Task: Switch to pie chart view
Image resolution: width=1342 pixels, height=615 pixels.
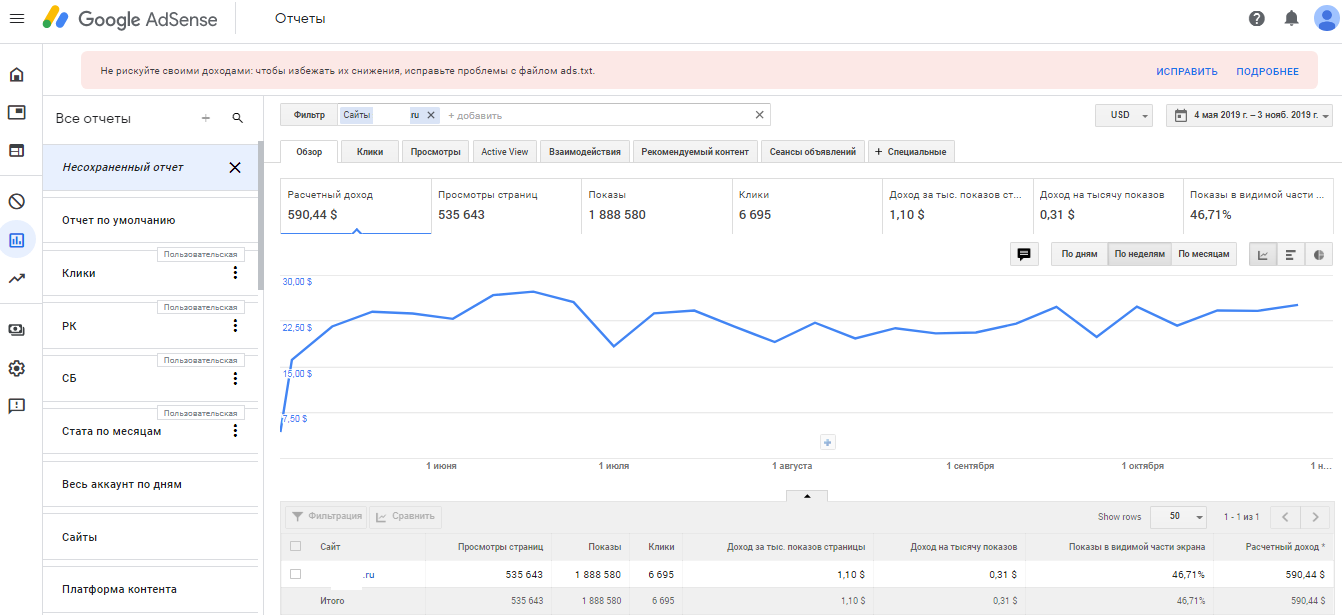Action: tap(1319, 255)
